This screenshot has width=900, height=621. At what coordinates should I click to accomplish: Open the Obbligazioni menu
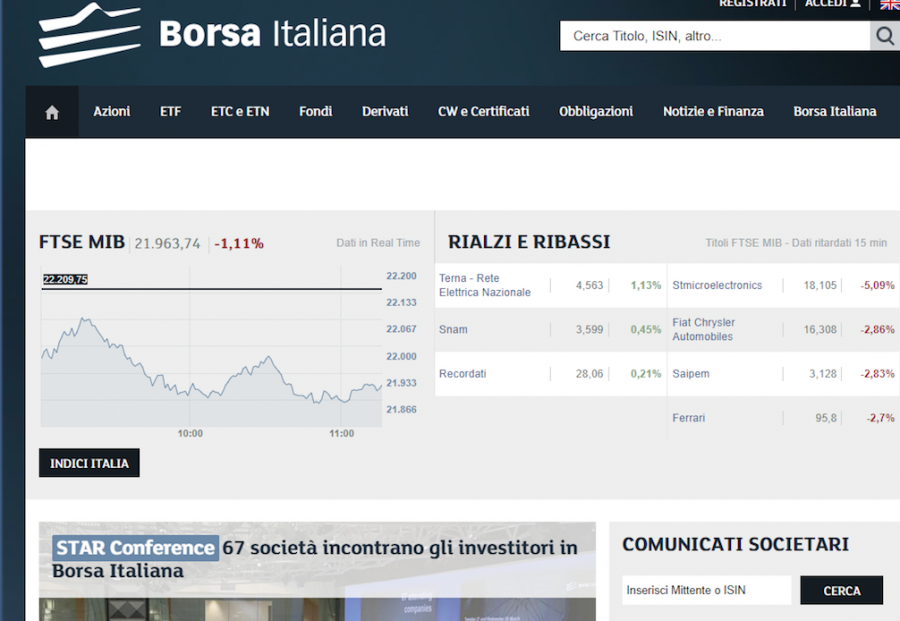(596, 112)
